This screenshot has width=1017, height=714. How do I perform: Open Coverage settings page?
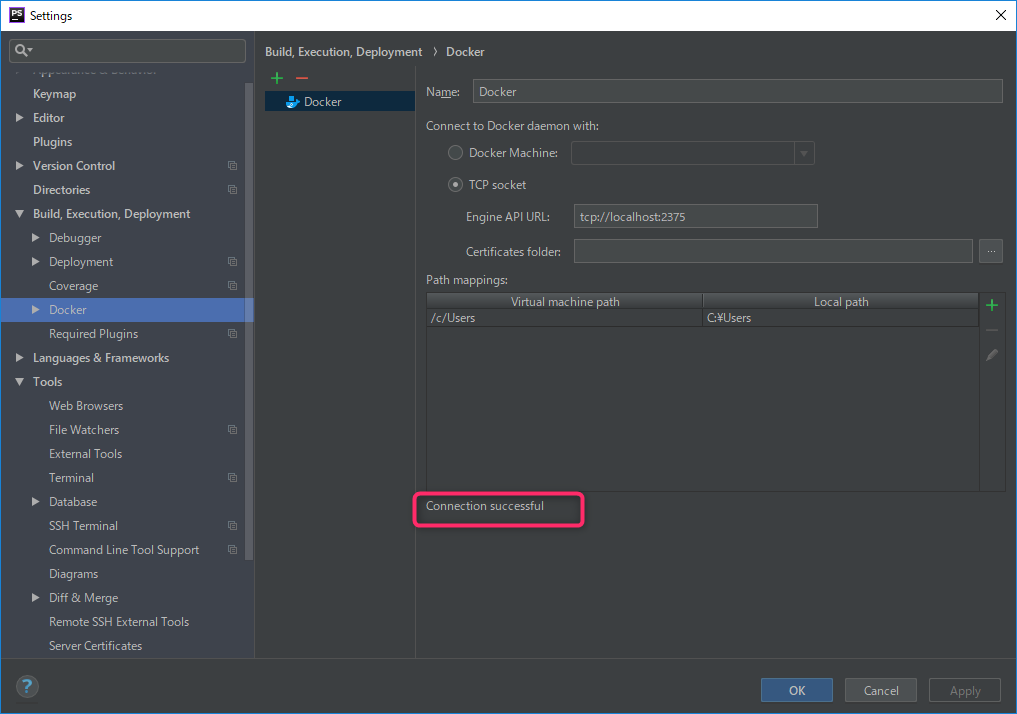click(73, 286)
